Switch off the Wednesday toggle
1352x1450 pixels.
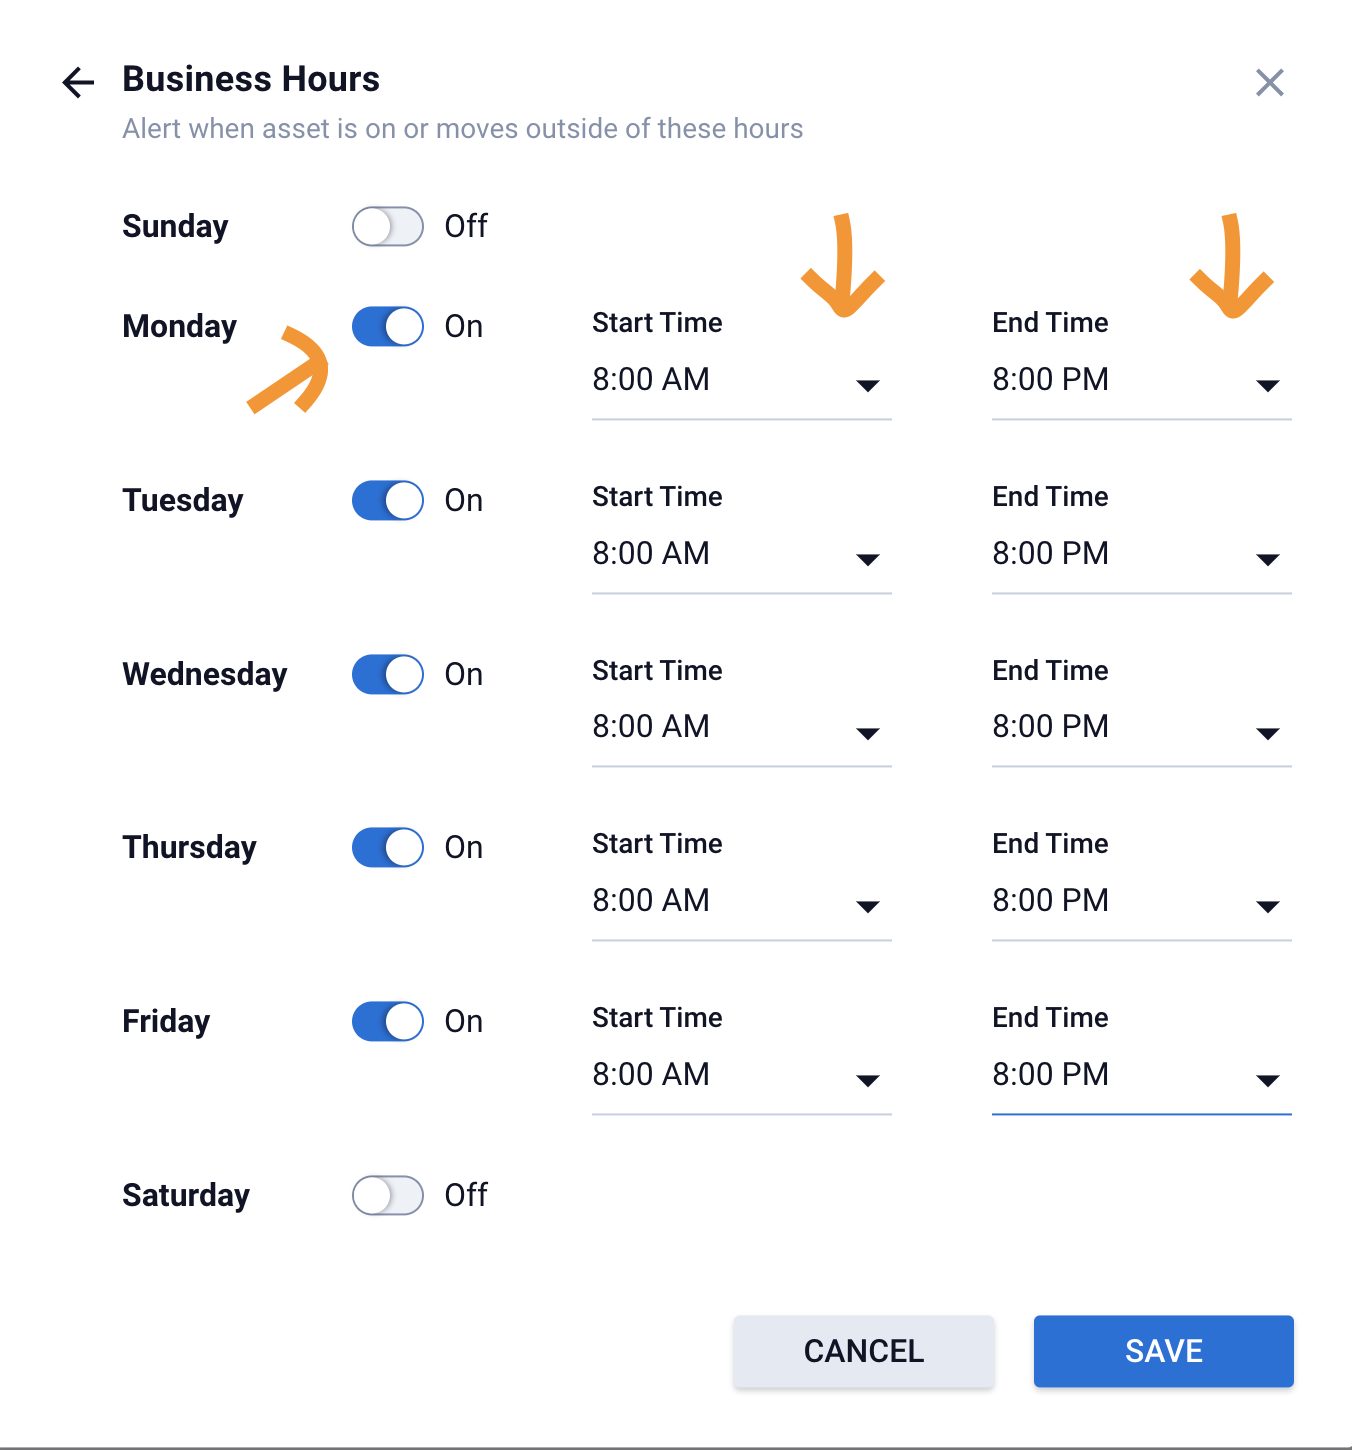coord(388,674)
